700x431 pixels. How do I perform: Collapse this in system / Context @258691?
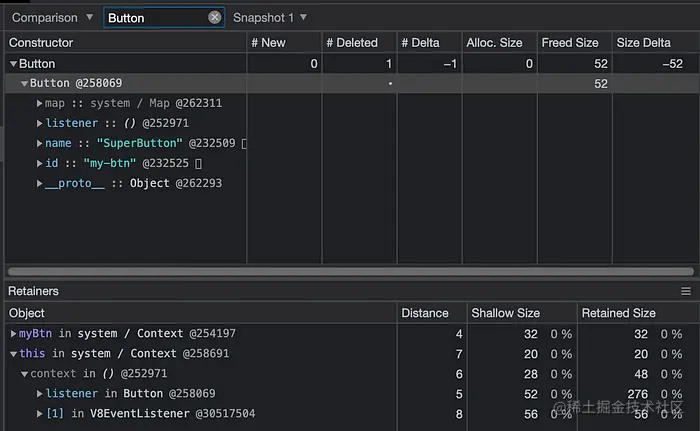[13, 354]
